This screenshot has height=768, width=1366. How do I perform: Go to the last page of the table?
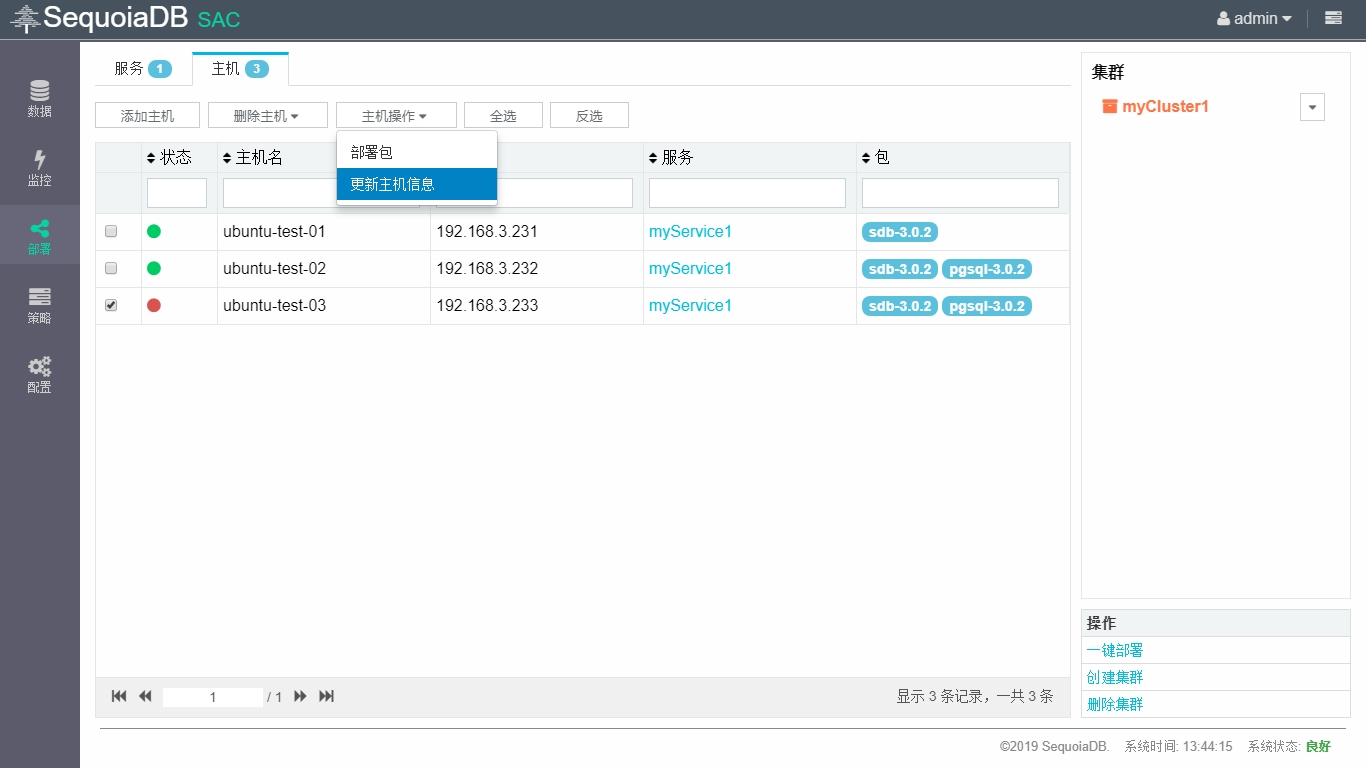click(x=326, y=696)
